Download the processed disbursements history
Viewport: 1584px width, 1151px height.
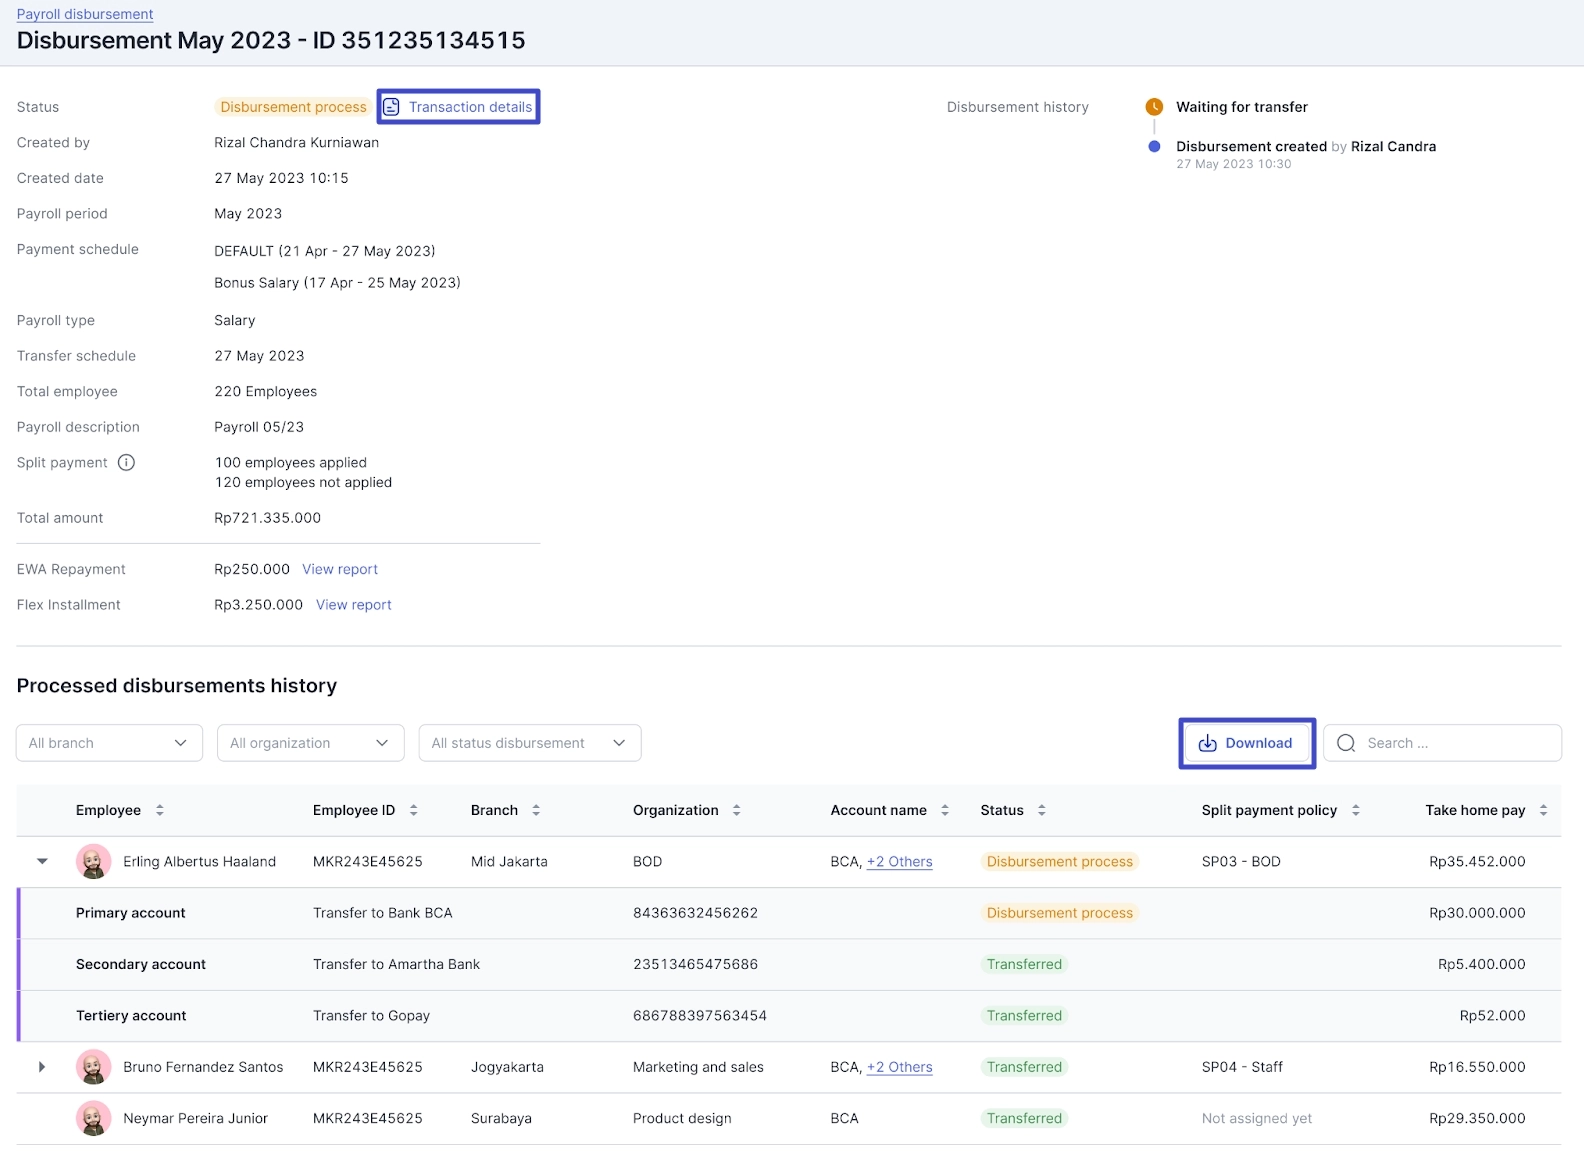pos(1246,743)
